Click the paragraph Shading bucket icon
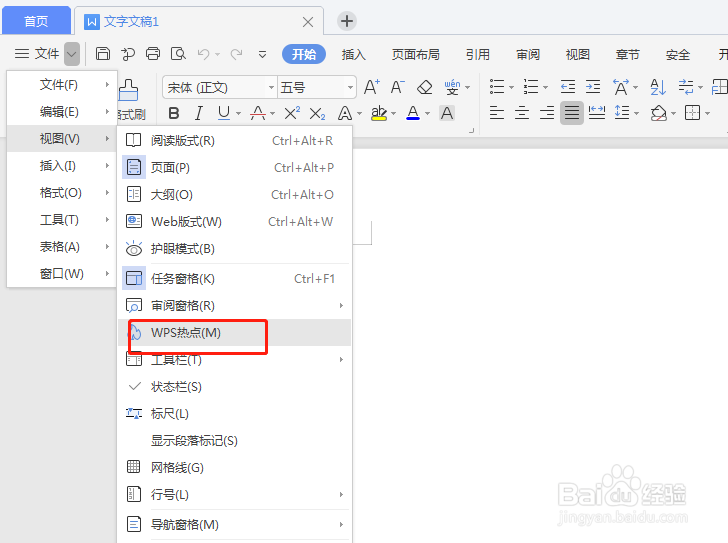Screen dimensions: 728x543 [x=658, y=113]
